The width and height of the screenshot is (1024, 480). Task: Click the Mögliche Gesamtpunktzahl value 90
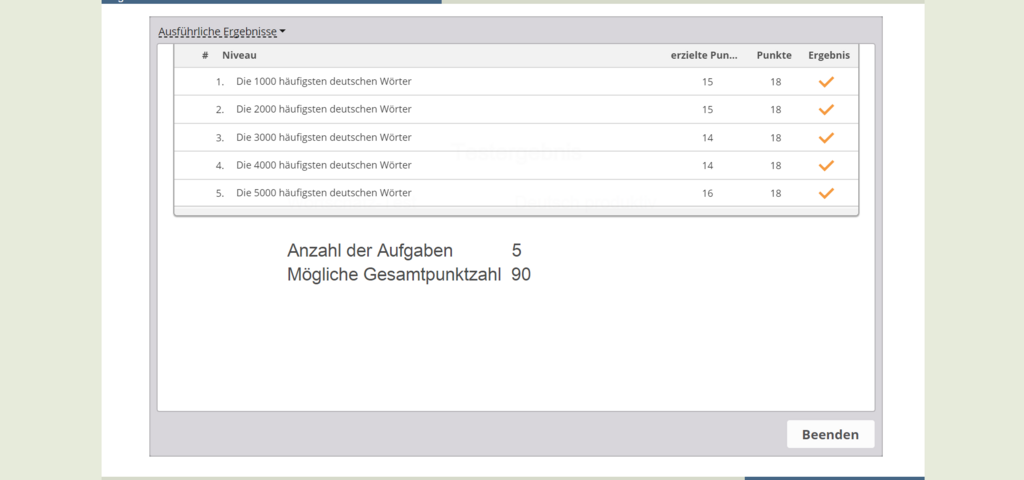tap(521, 275)
